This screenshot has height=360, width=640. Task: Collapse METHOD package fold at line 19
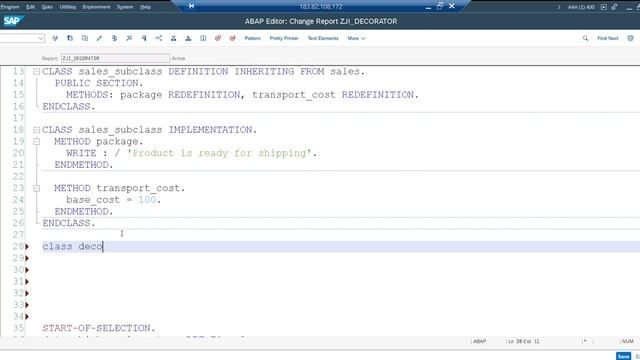[x=36, y=142]
